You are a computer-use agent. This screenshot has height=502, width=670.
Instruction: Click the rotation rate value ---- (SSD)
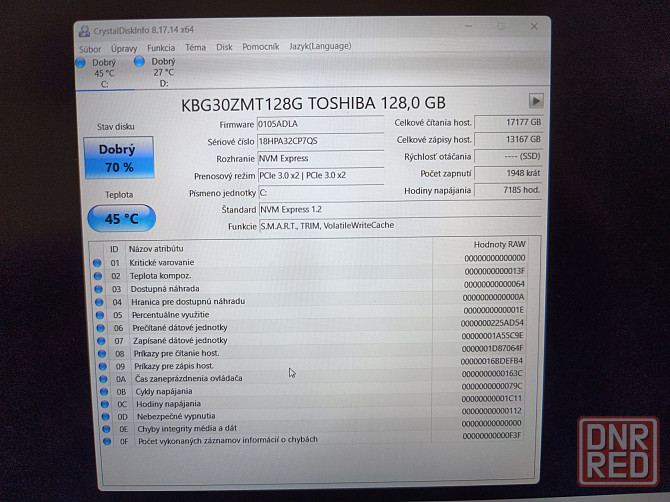click(x=508, y=156)
